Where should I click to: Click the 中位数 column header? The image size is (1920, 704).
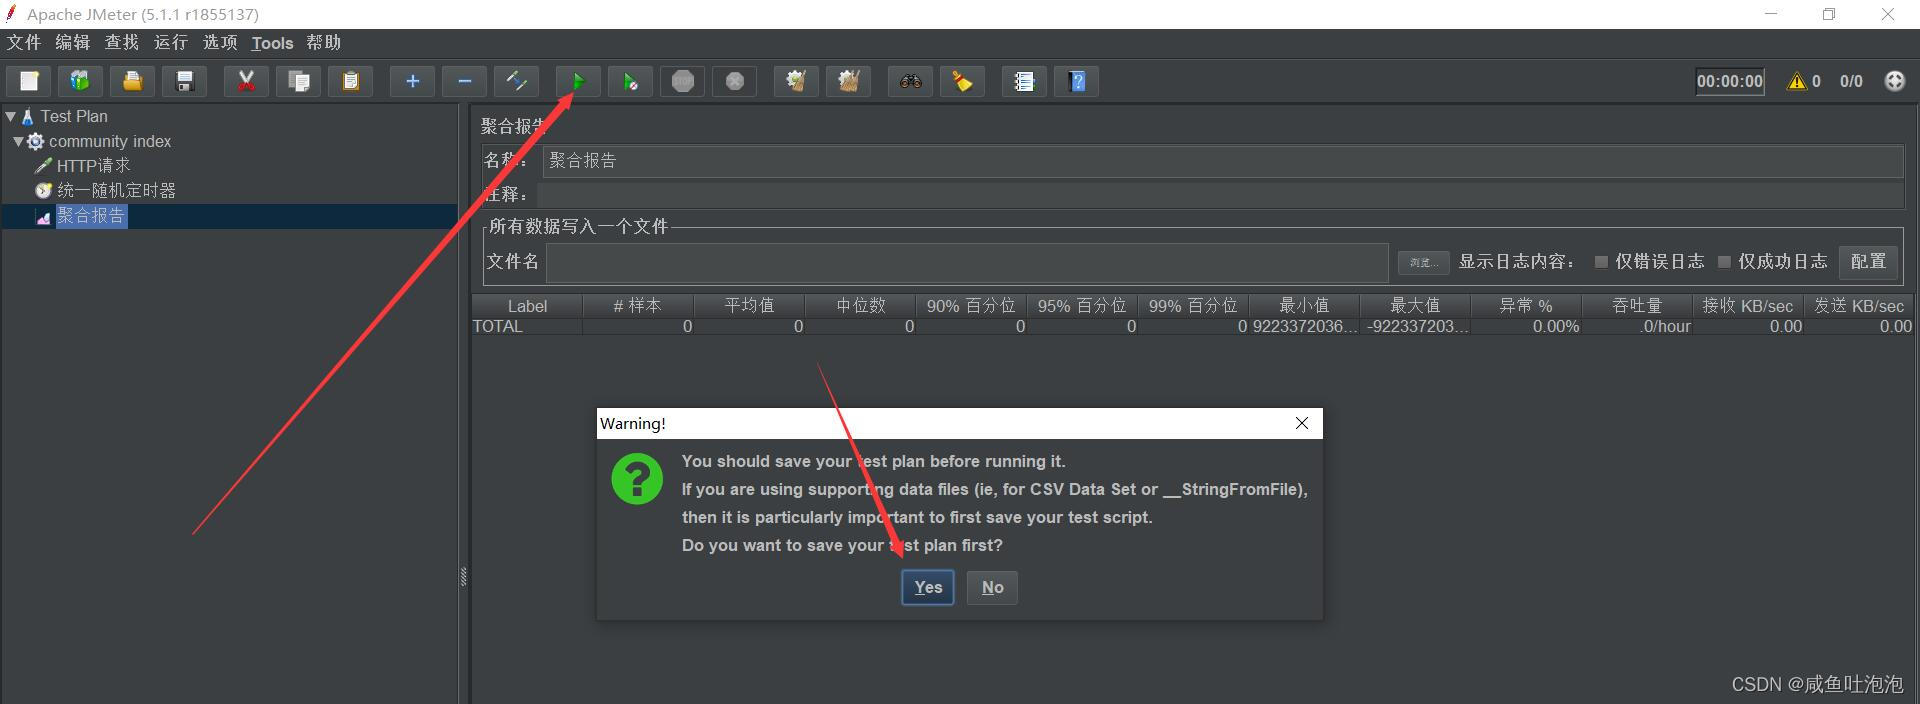(x=860, y=306)
